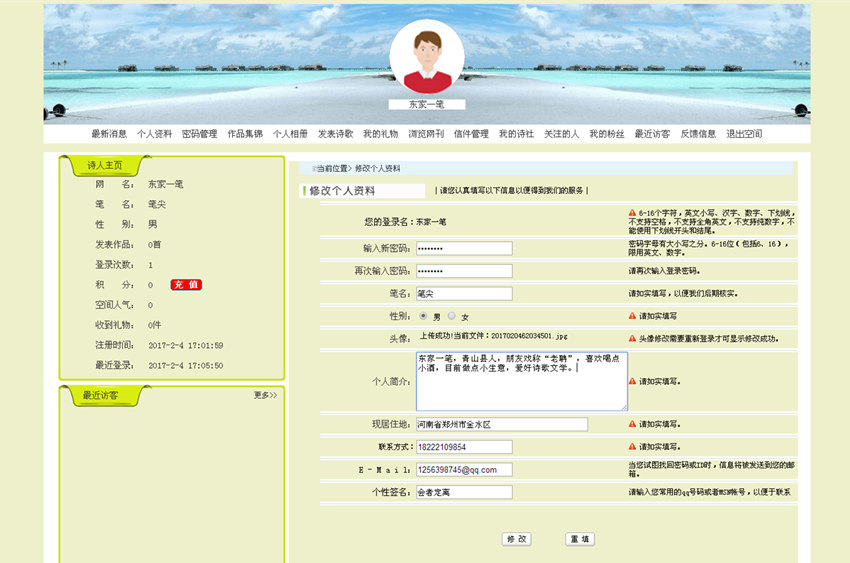Open 作品集锦 from the navigation bar
The height and width of the screenshot is (563, 850).
pos(245,134)
